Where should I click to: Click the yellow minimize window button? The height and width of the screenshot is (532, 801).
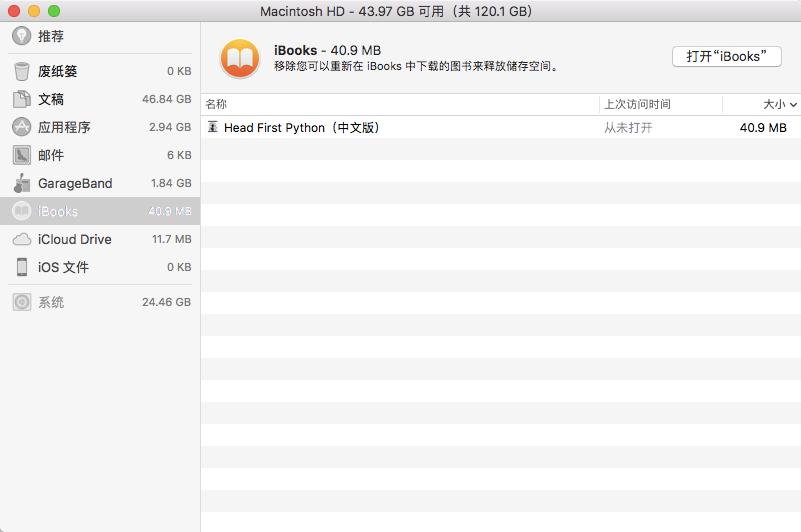[34, 11]
